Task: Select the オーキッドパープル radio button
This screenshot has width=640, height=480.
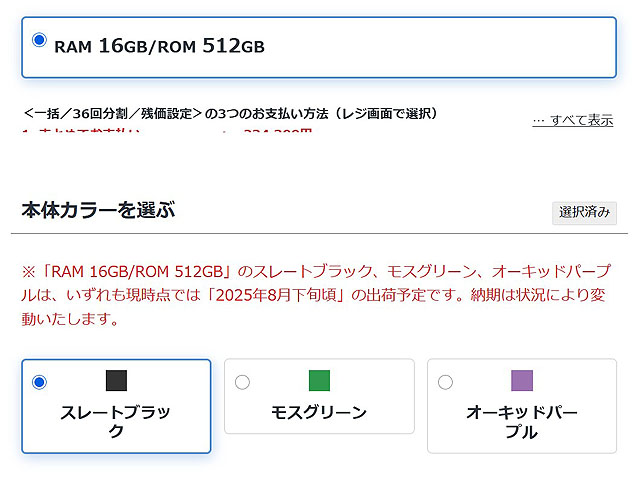Action: click(445, 382)
